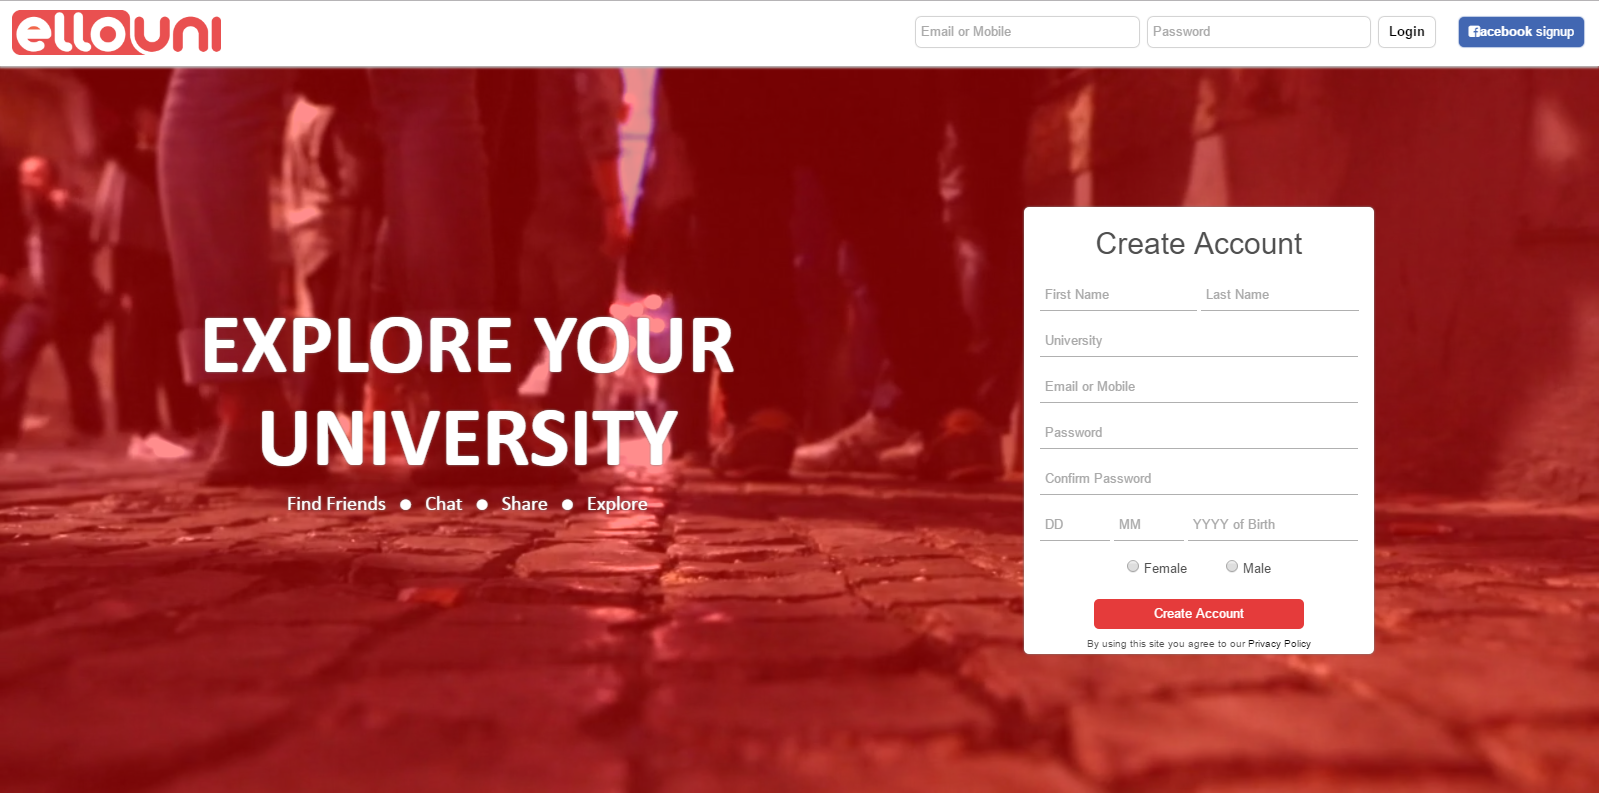Viewport: 1599px width, 793px height.
Task: Focus the header Password field
Action: coord(1258,32)
